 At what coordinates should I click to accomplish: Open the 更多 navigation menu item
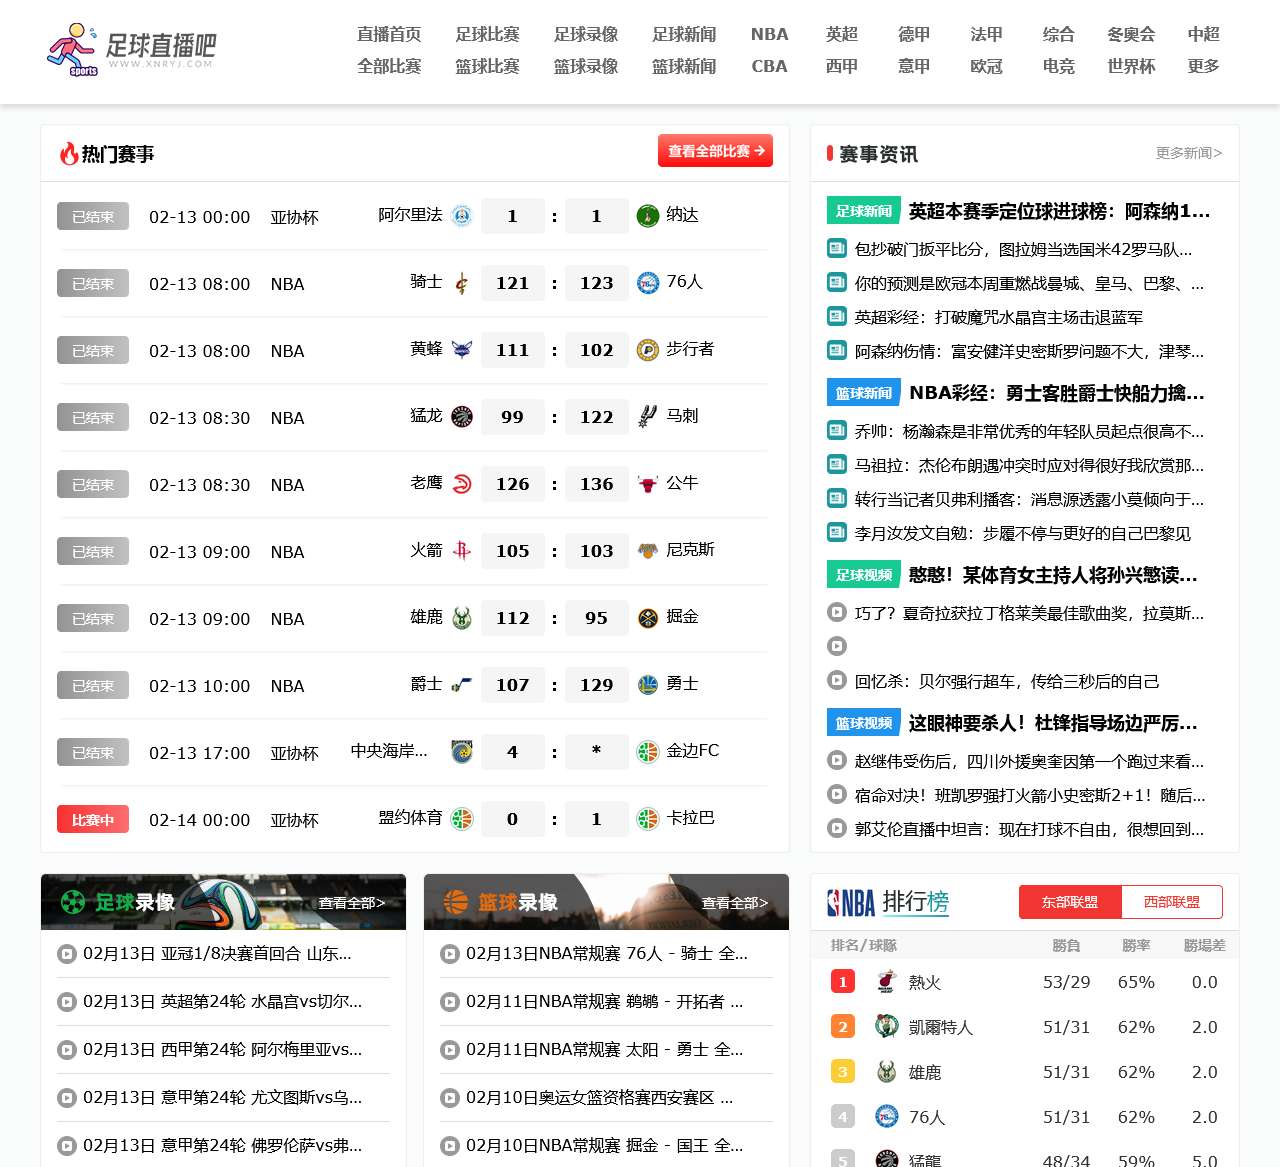point(1203,66)
